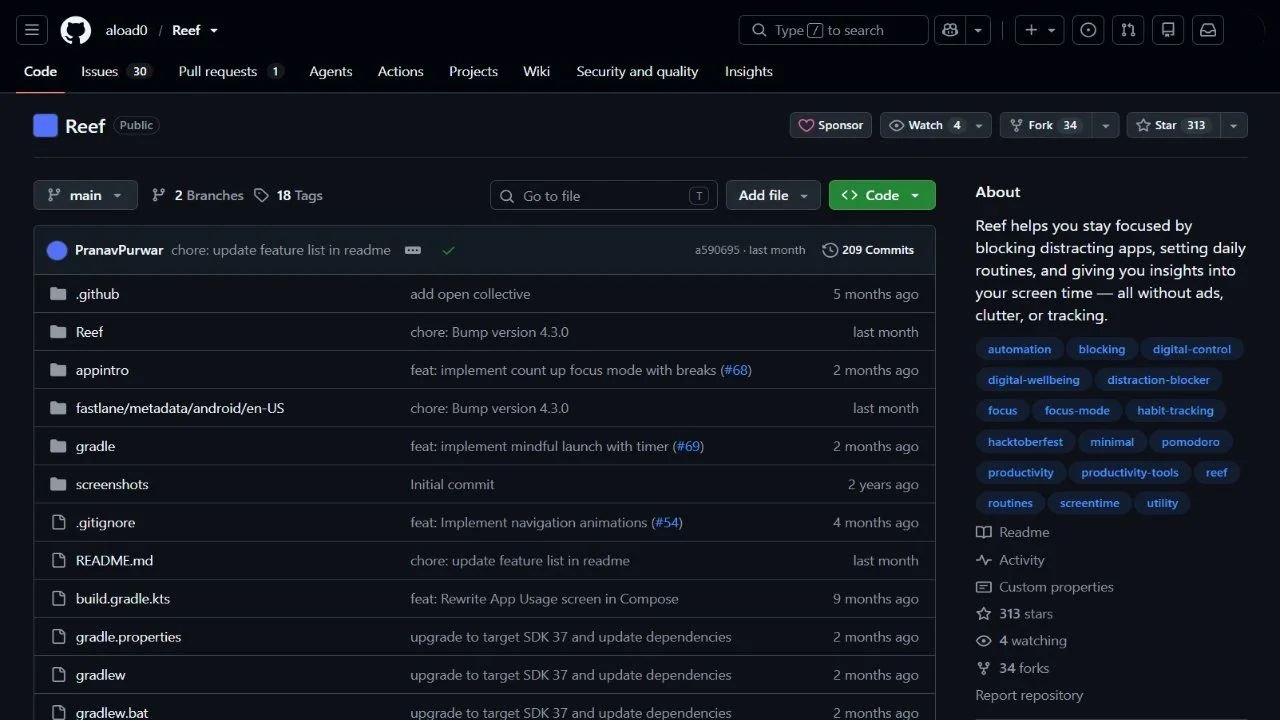View the 313 stars link
Screen dimensions: 1280x720
click(1015, 614)
